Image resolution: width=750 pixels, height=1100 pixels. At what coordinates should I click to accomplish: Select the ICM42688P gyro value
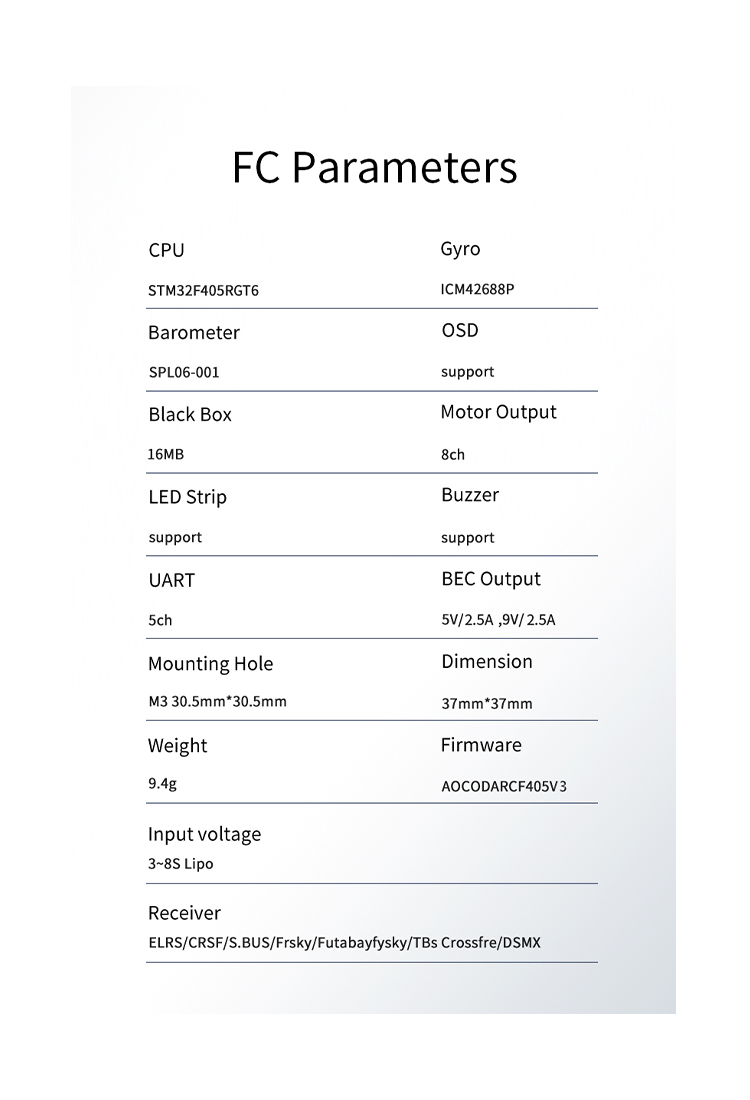click(477, 290)
